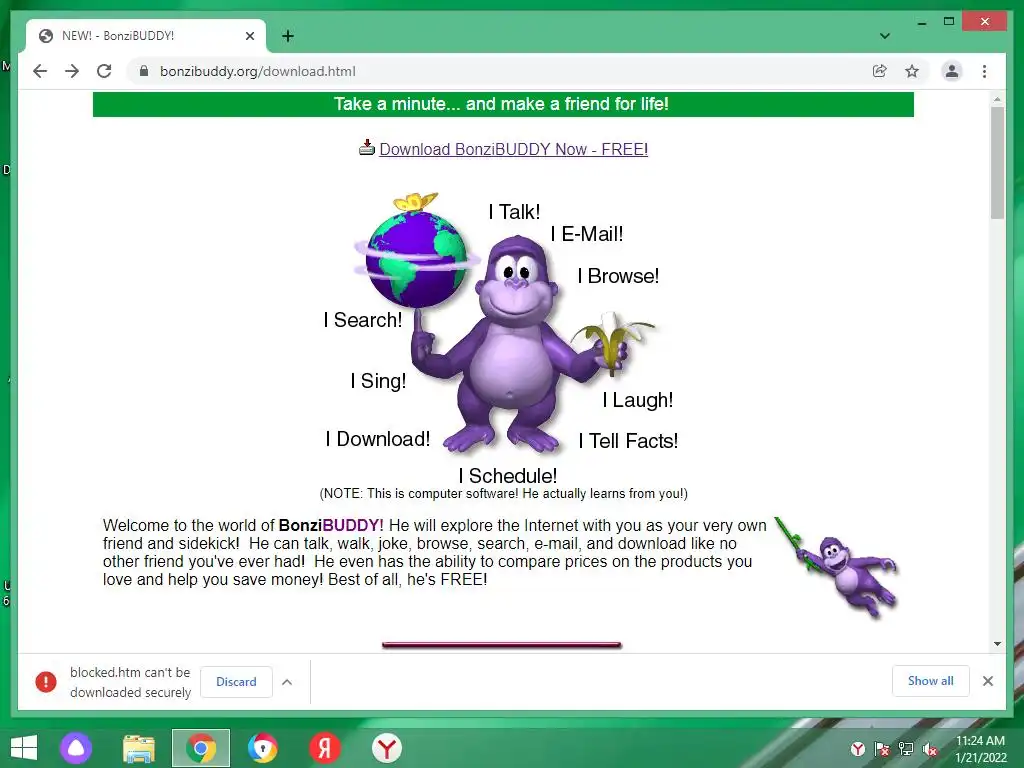Open the colorful shield browser taskbar icon
1024x768 pixels.
[263, 748]
